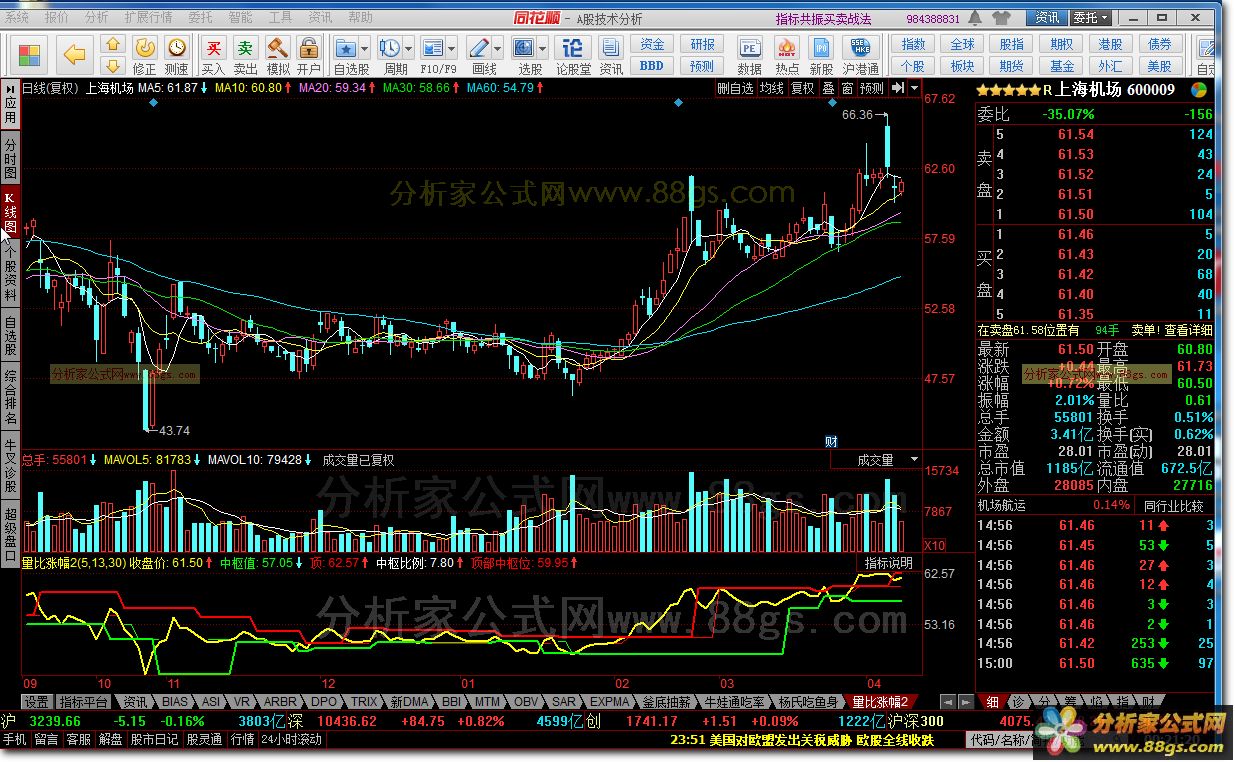Click the jump-to-end arrow in chart header
Image resolution: width=1235 pixels, height=762 pixels.
click(x=898, y=89)
